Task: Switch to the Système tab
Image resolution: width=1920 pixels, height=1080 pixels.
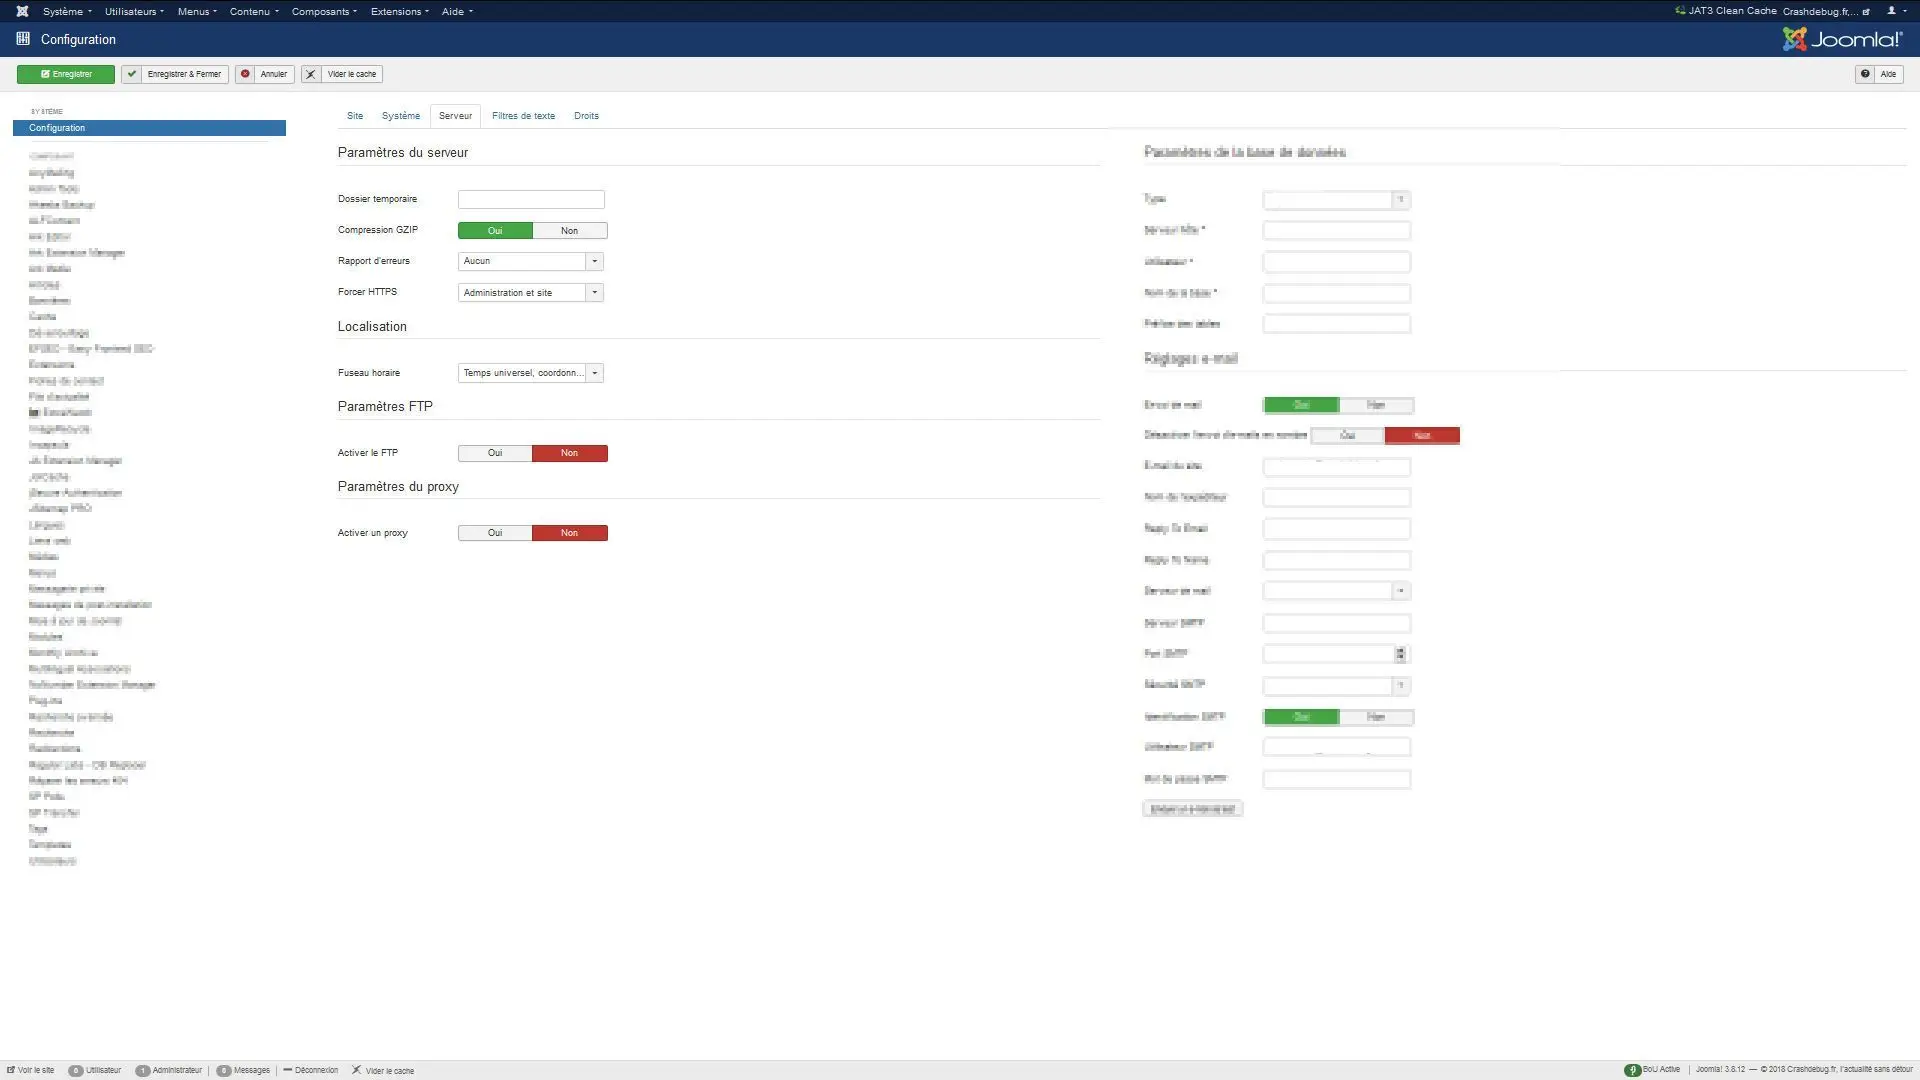Action: [x=401, y=116]
